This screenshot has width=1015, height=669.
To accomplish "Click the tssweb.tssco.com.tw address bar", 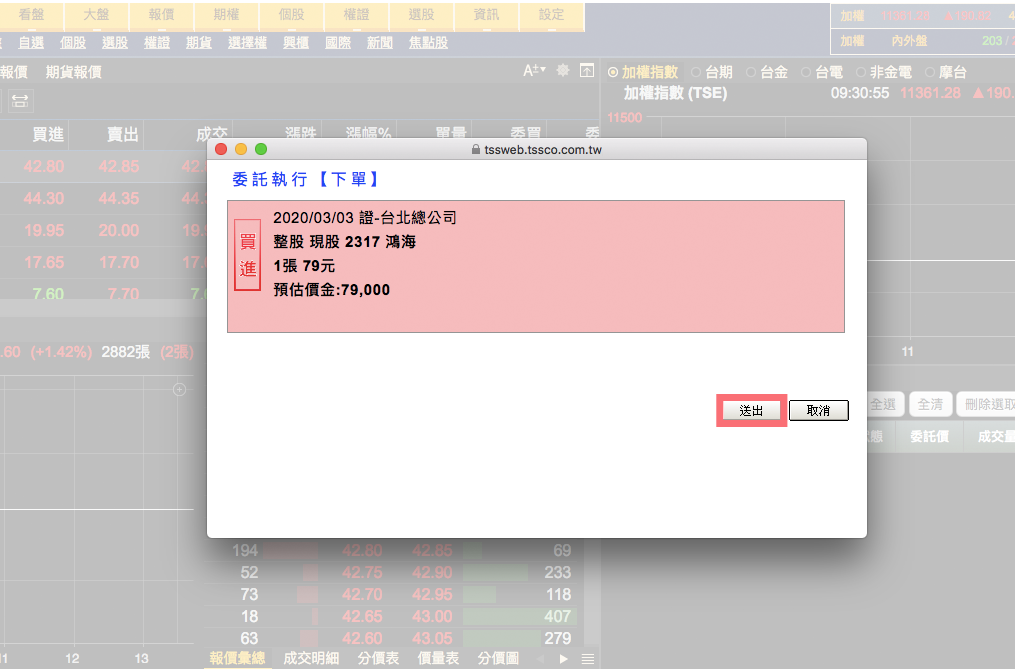I will pos(537,150).
